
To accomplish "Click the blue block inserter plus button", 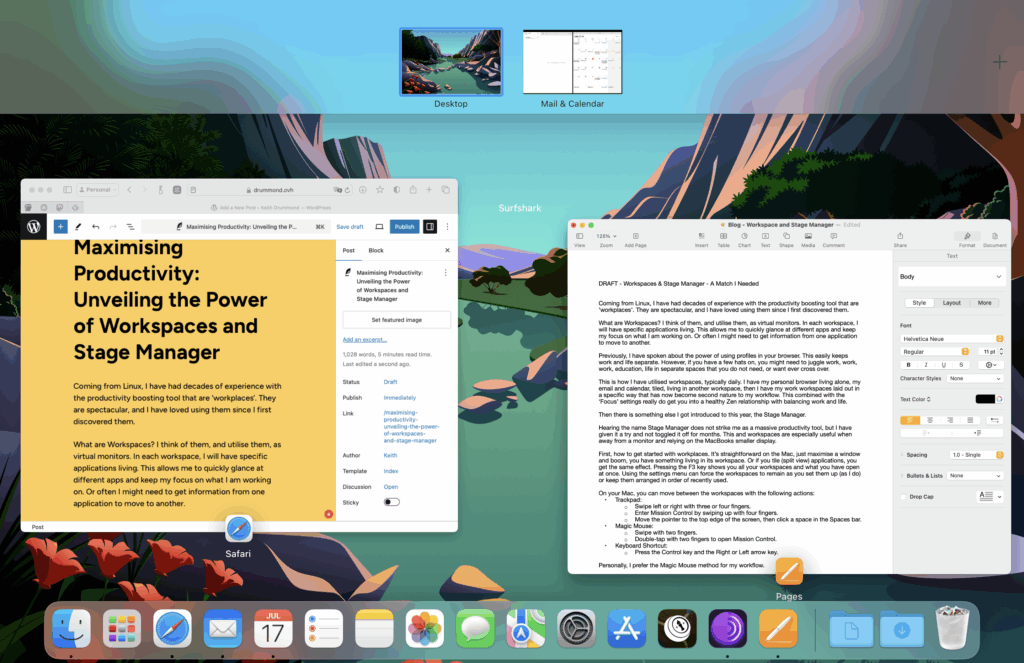I will click(x=60, y=227).
